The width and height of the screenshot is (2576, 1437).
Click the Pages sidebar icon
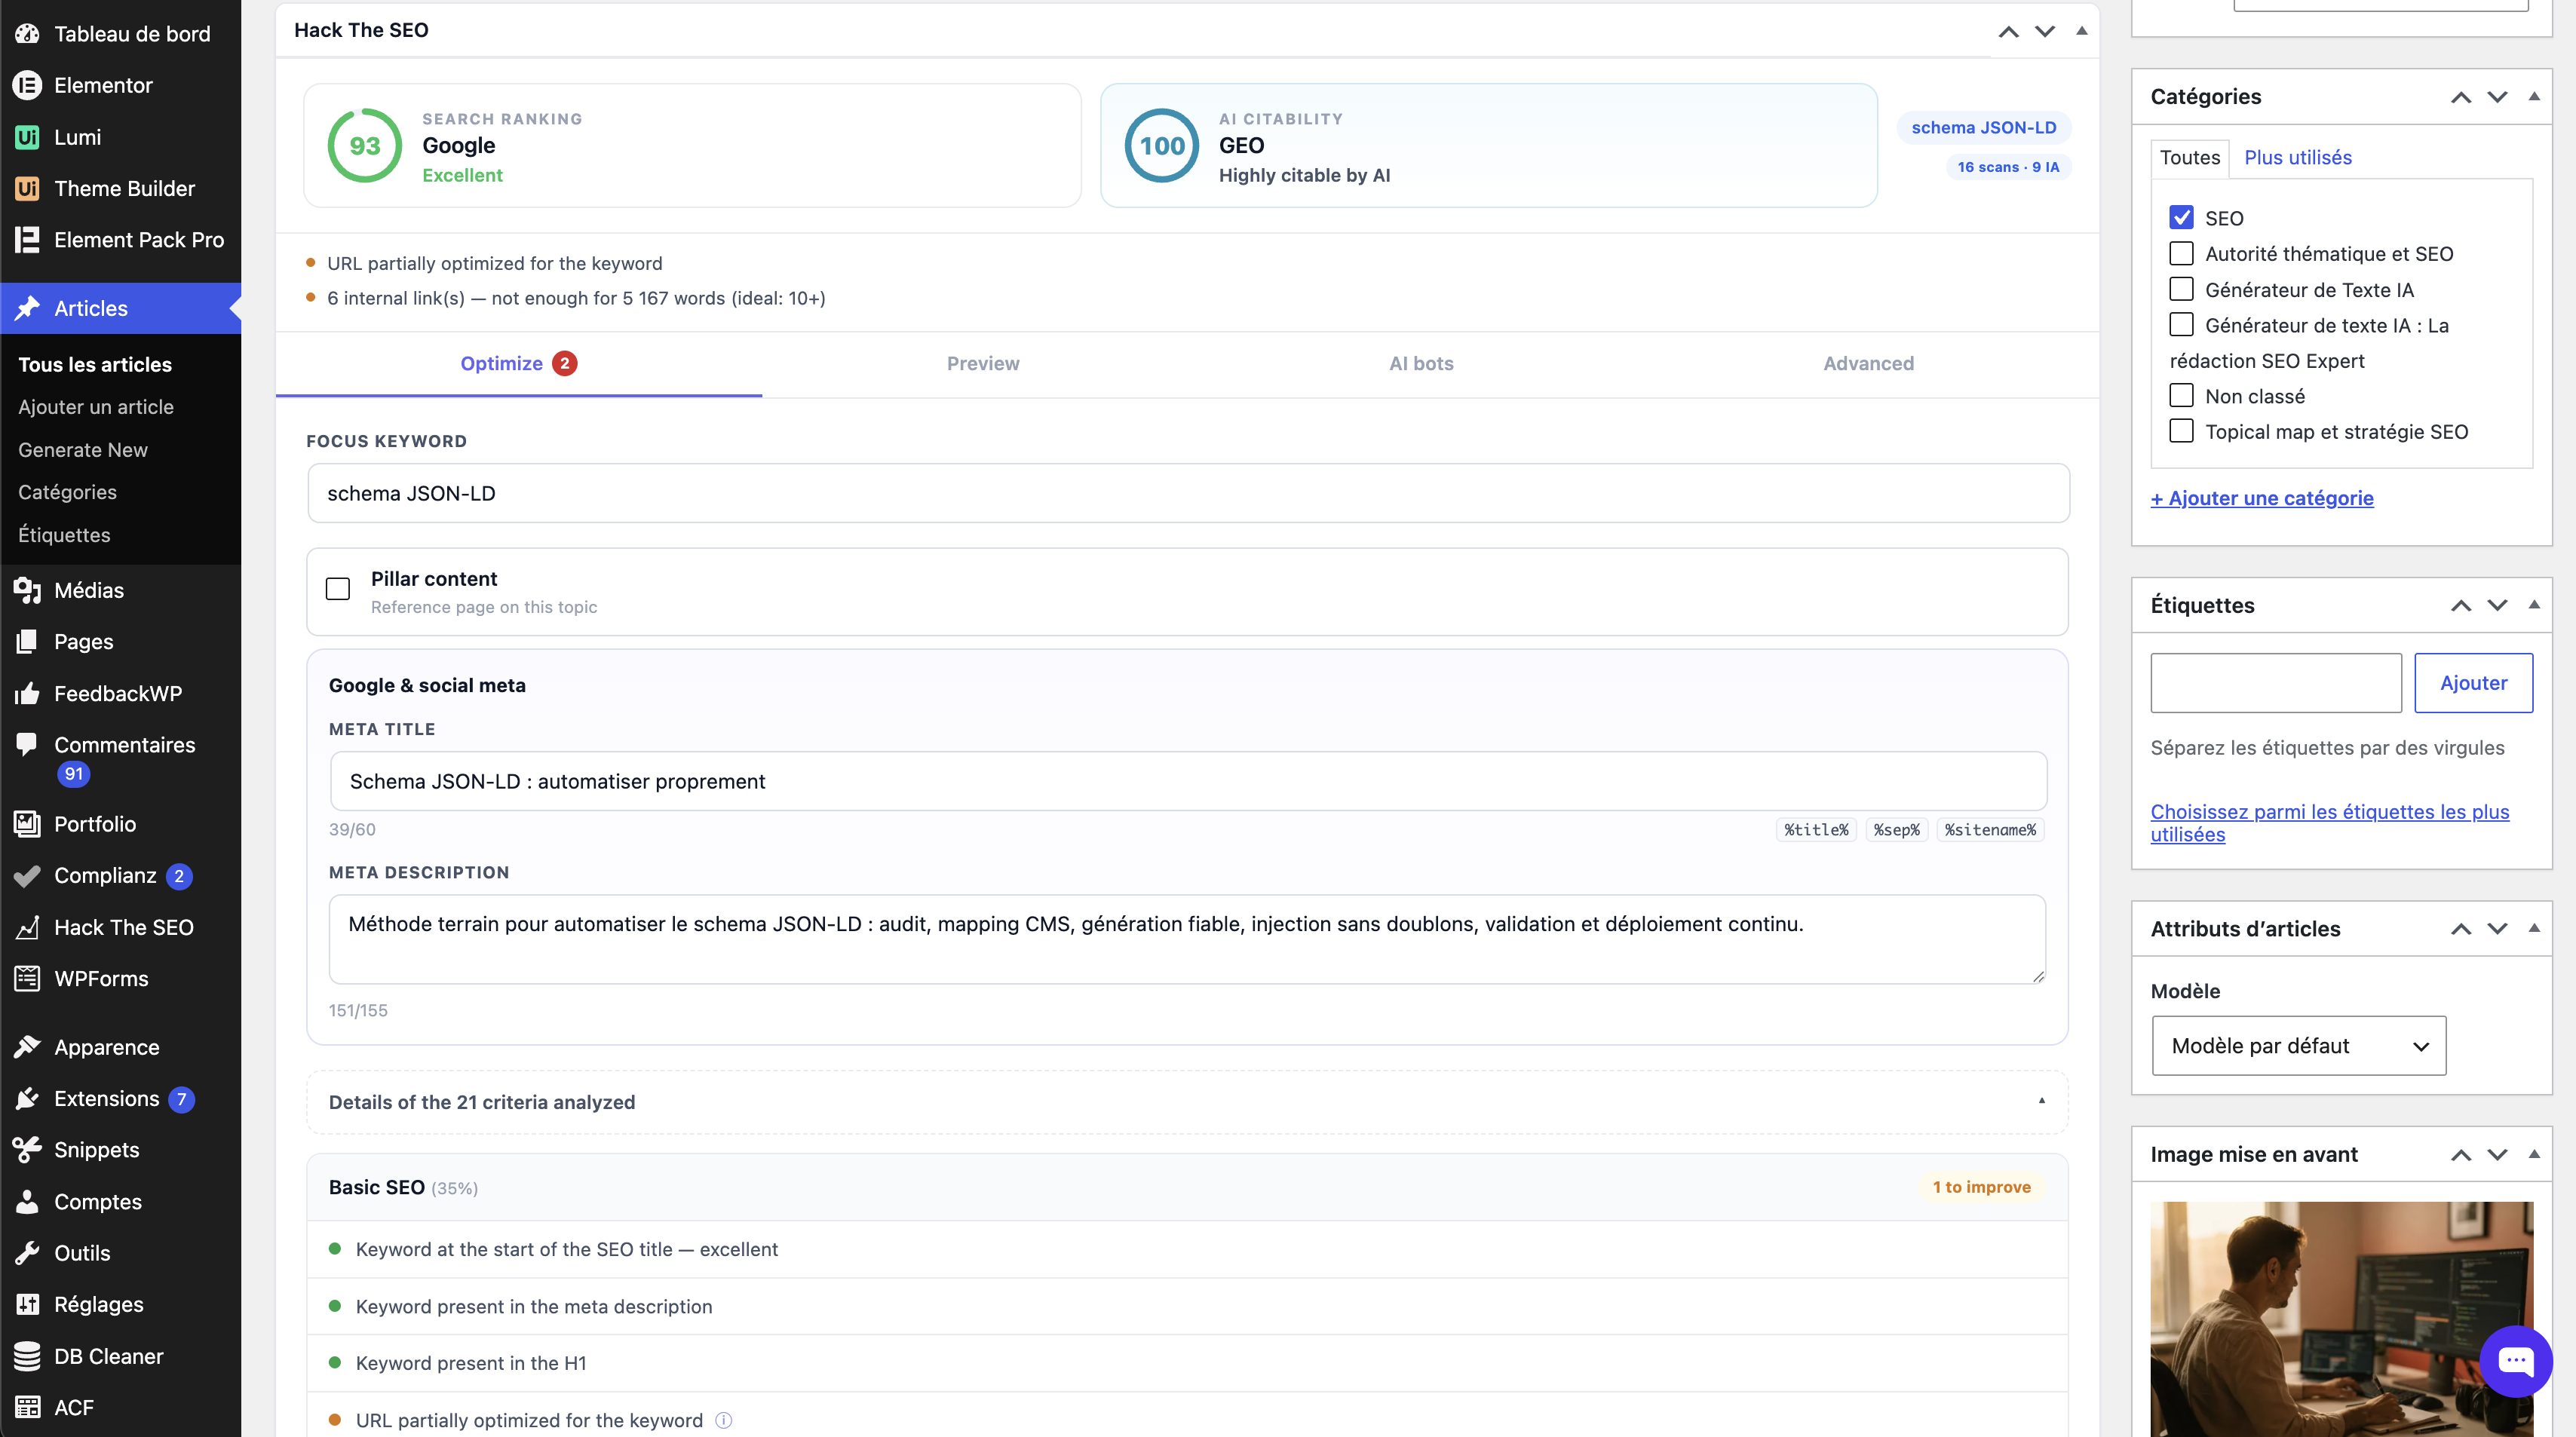[27, 641]
